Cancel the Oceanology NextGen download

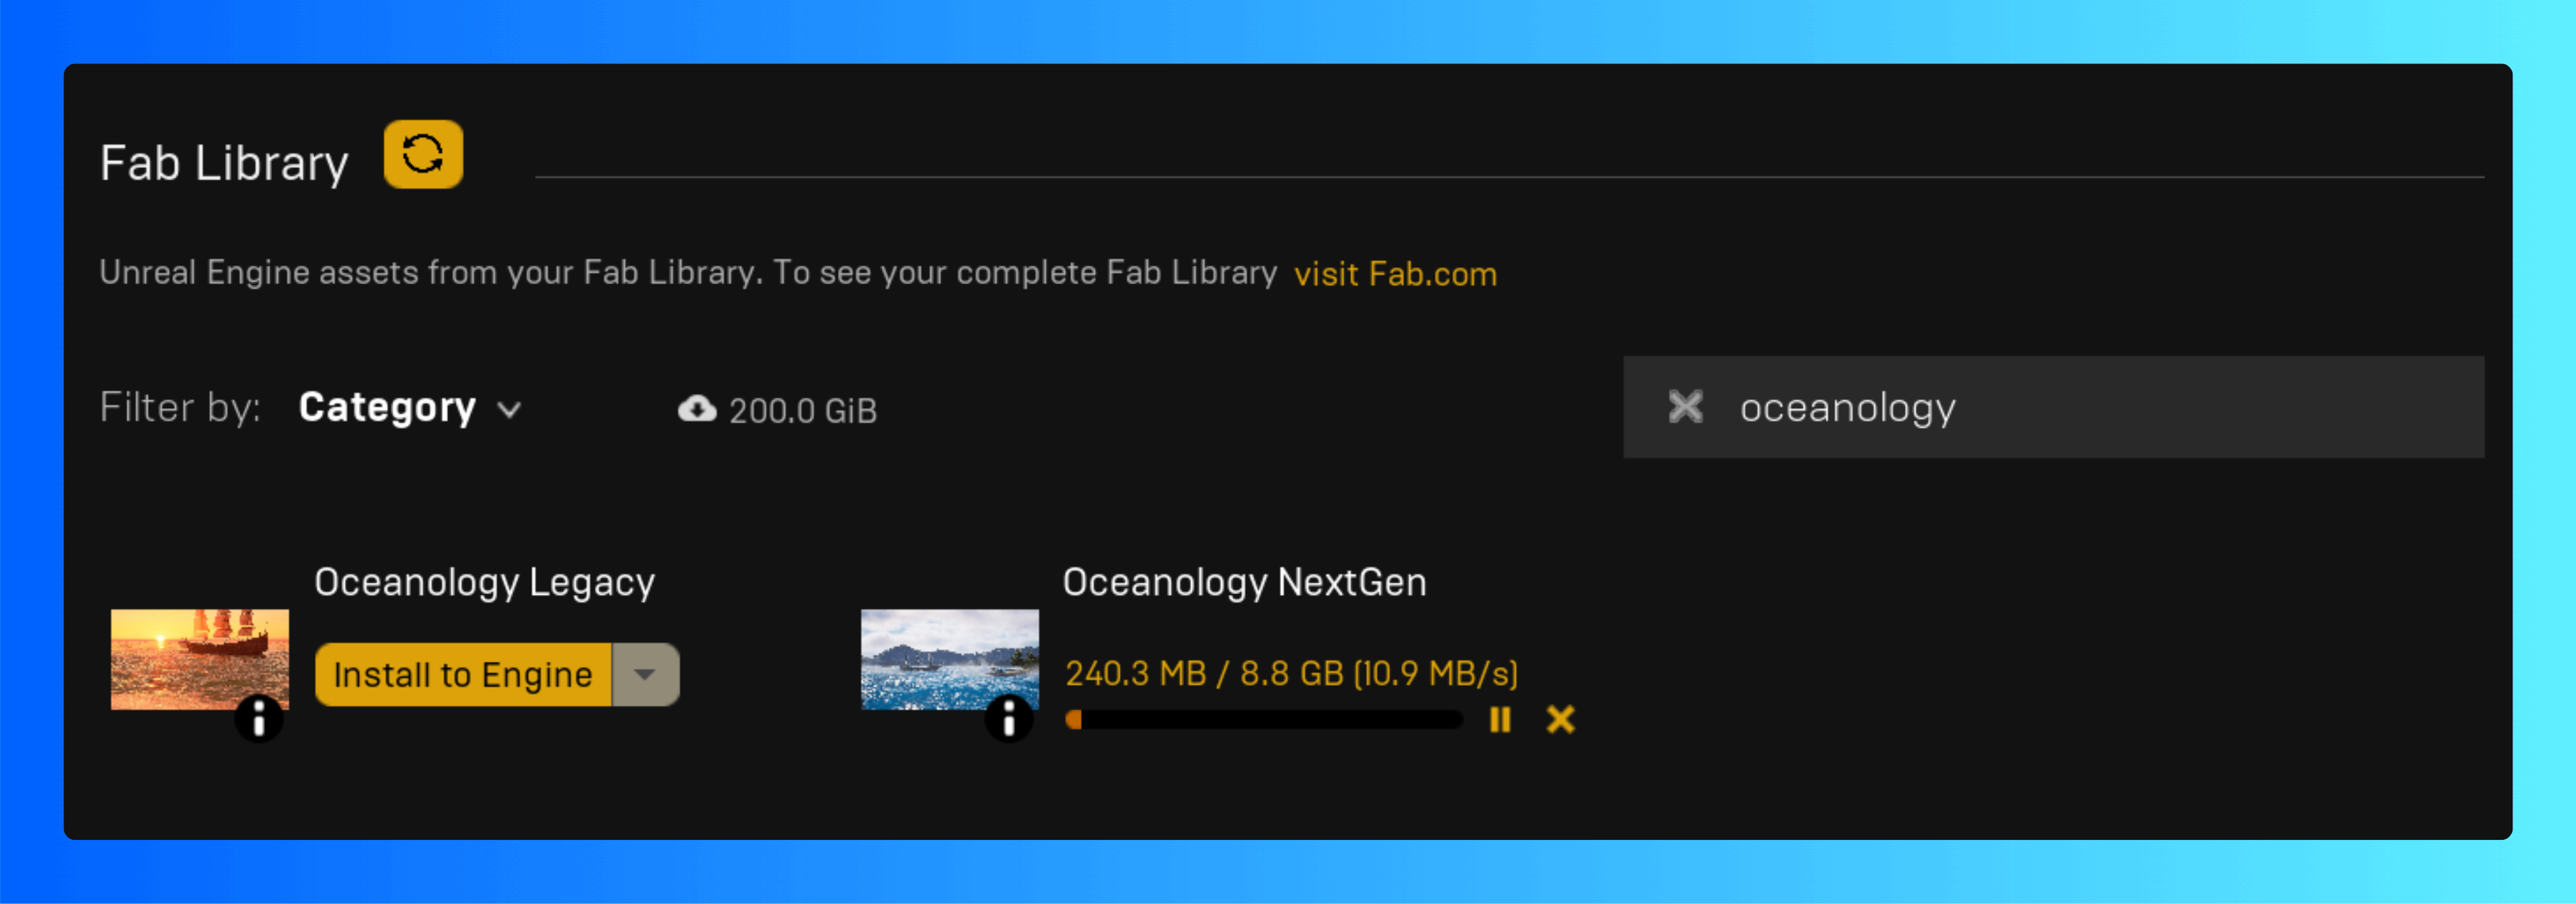coord(1560,719)
